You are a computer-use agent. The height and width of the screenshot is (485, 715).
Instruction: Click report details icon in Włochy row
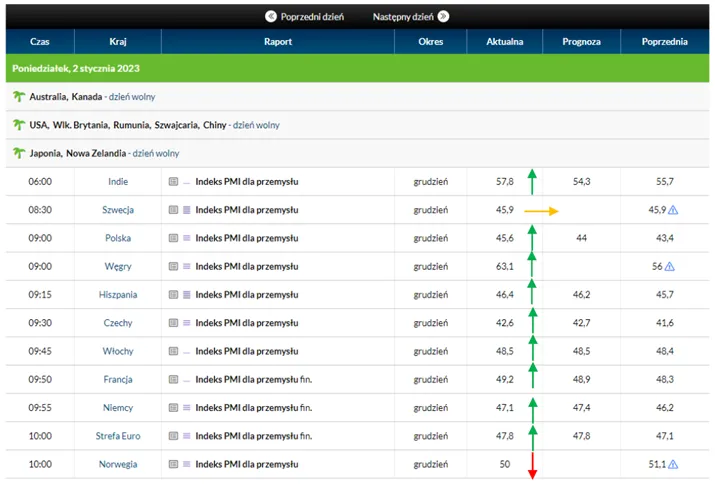[x=173, y=351]
